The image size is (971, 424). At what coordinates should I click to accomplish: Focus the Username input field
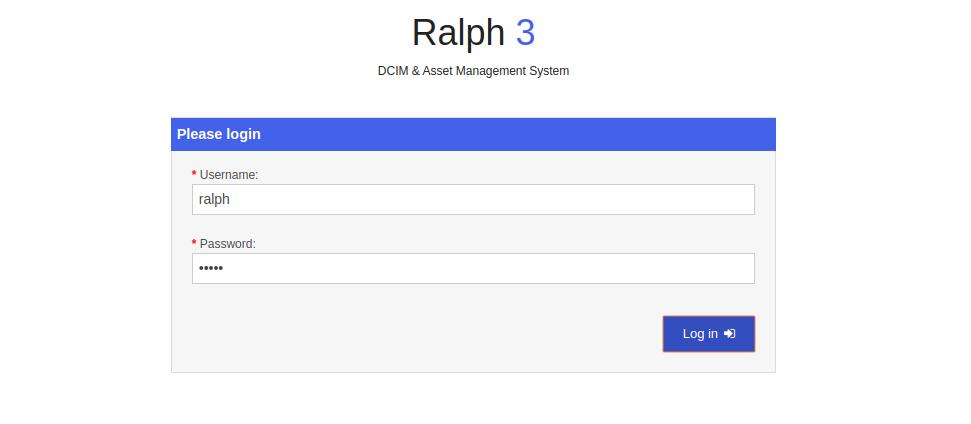472,199
